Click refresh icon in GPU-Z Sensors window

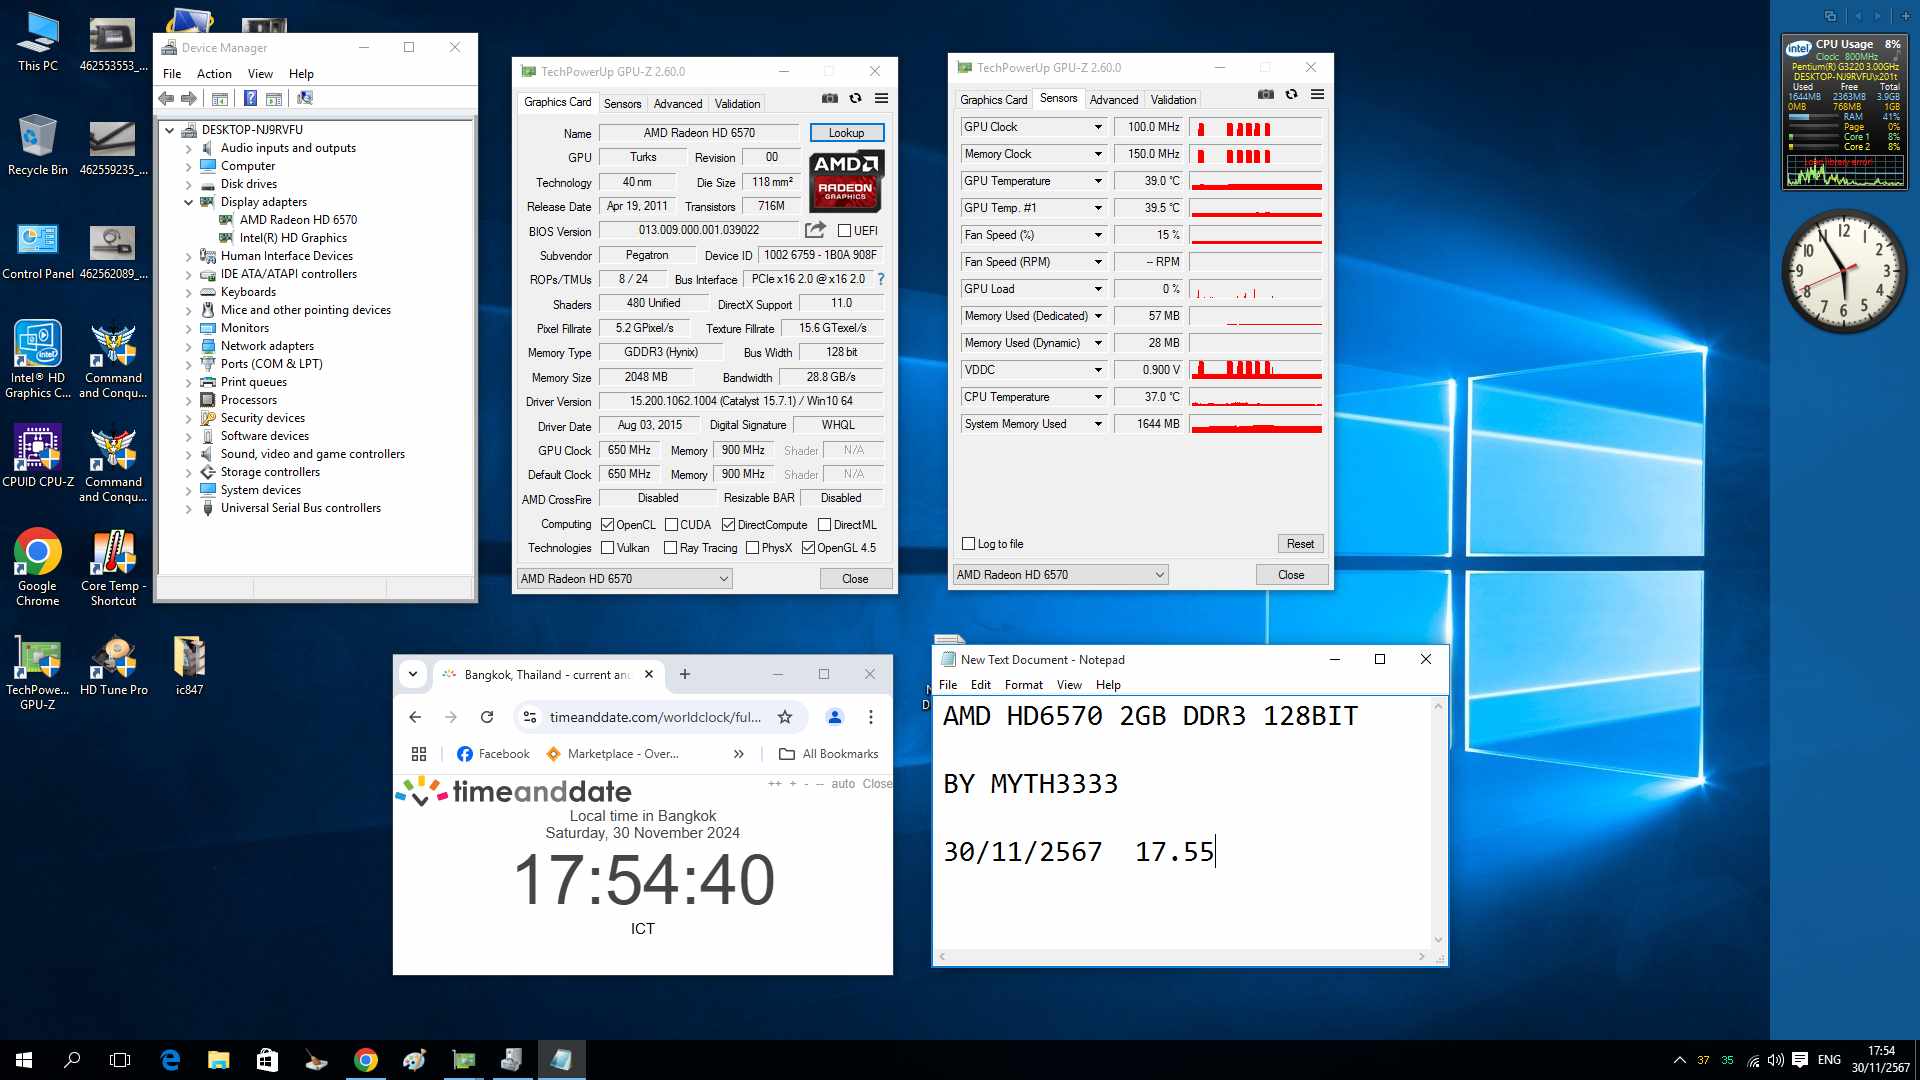pos(1291,94)
